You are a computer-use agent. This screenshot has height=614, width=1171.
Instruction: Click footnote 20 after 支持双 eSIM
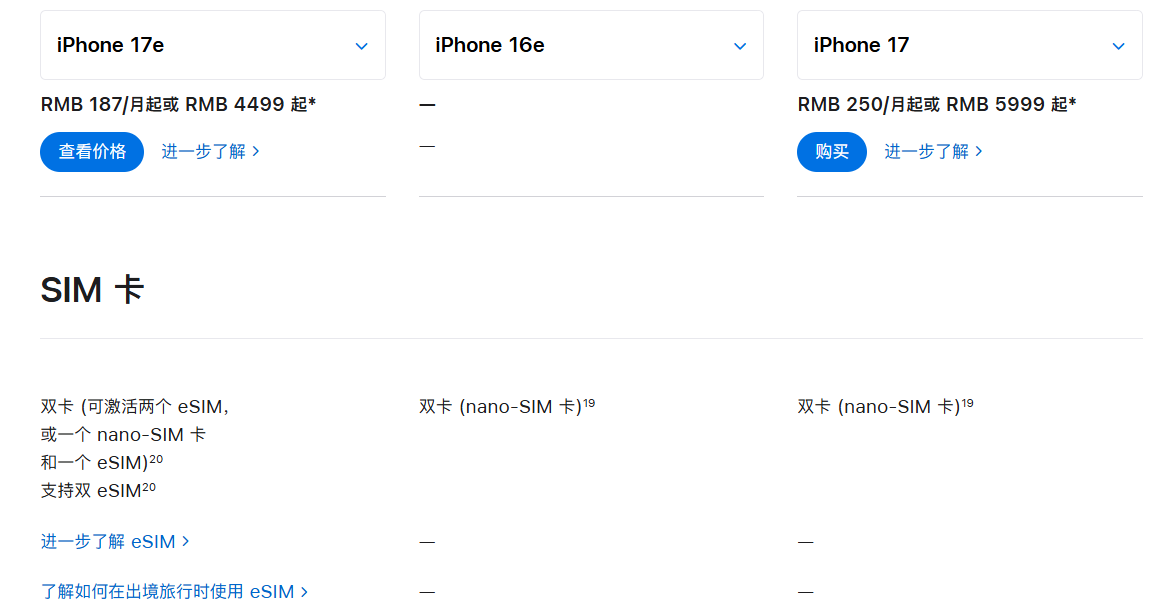(x=148, y=487)
